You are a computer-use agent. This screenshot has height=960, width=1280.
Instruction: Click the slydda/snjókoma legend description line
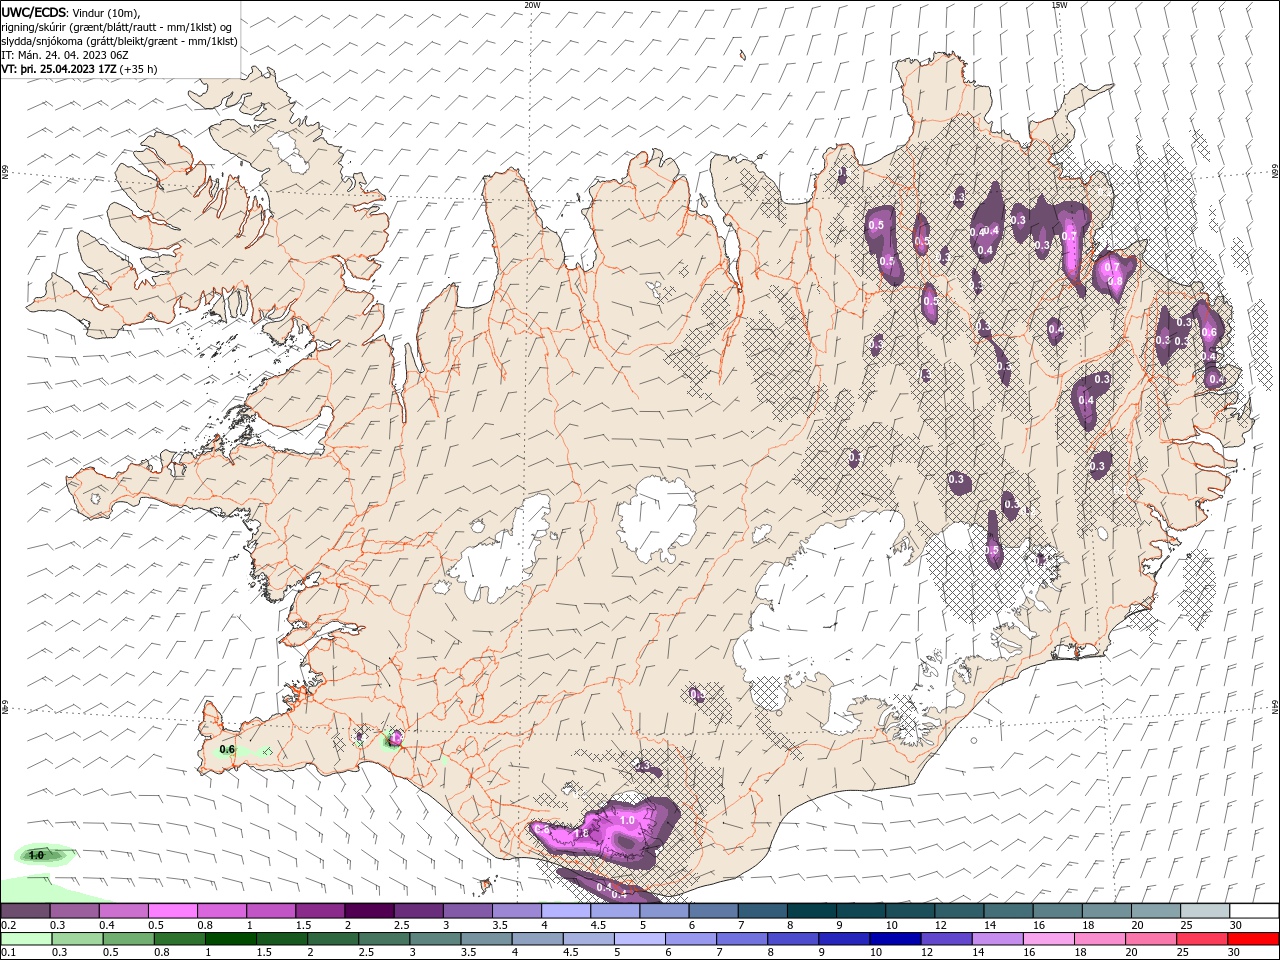click(119, 41)
